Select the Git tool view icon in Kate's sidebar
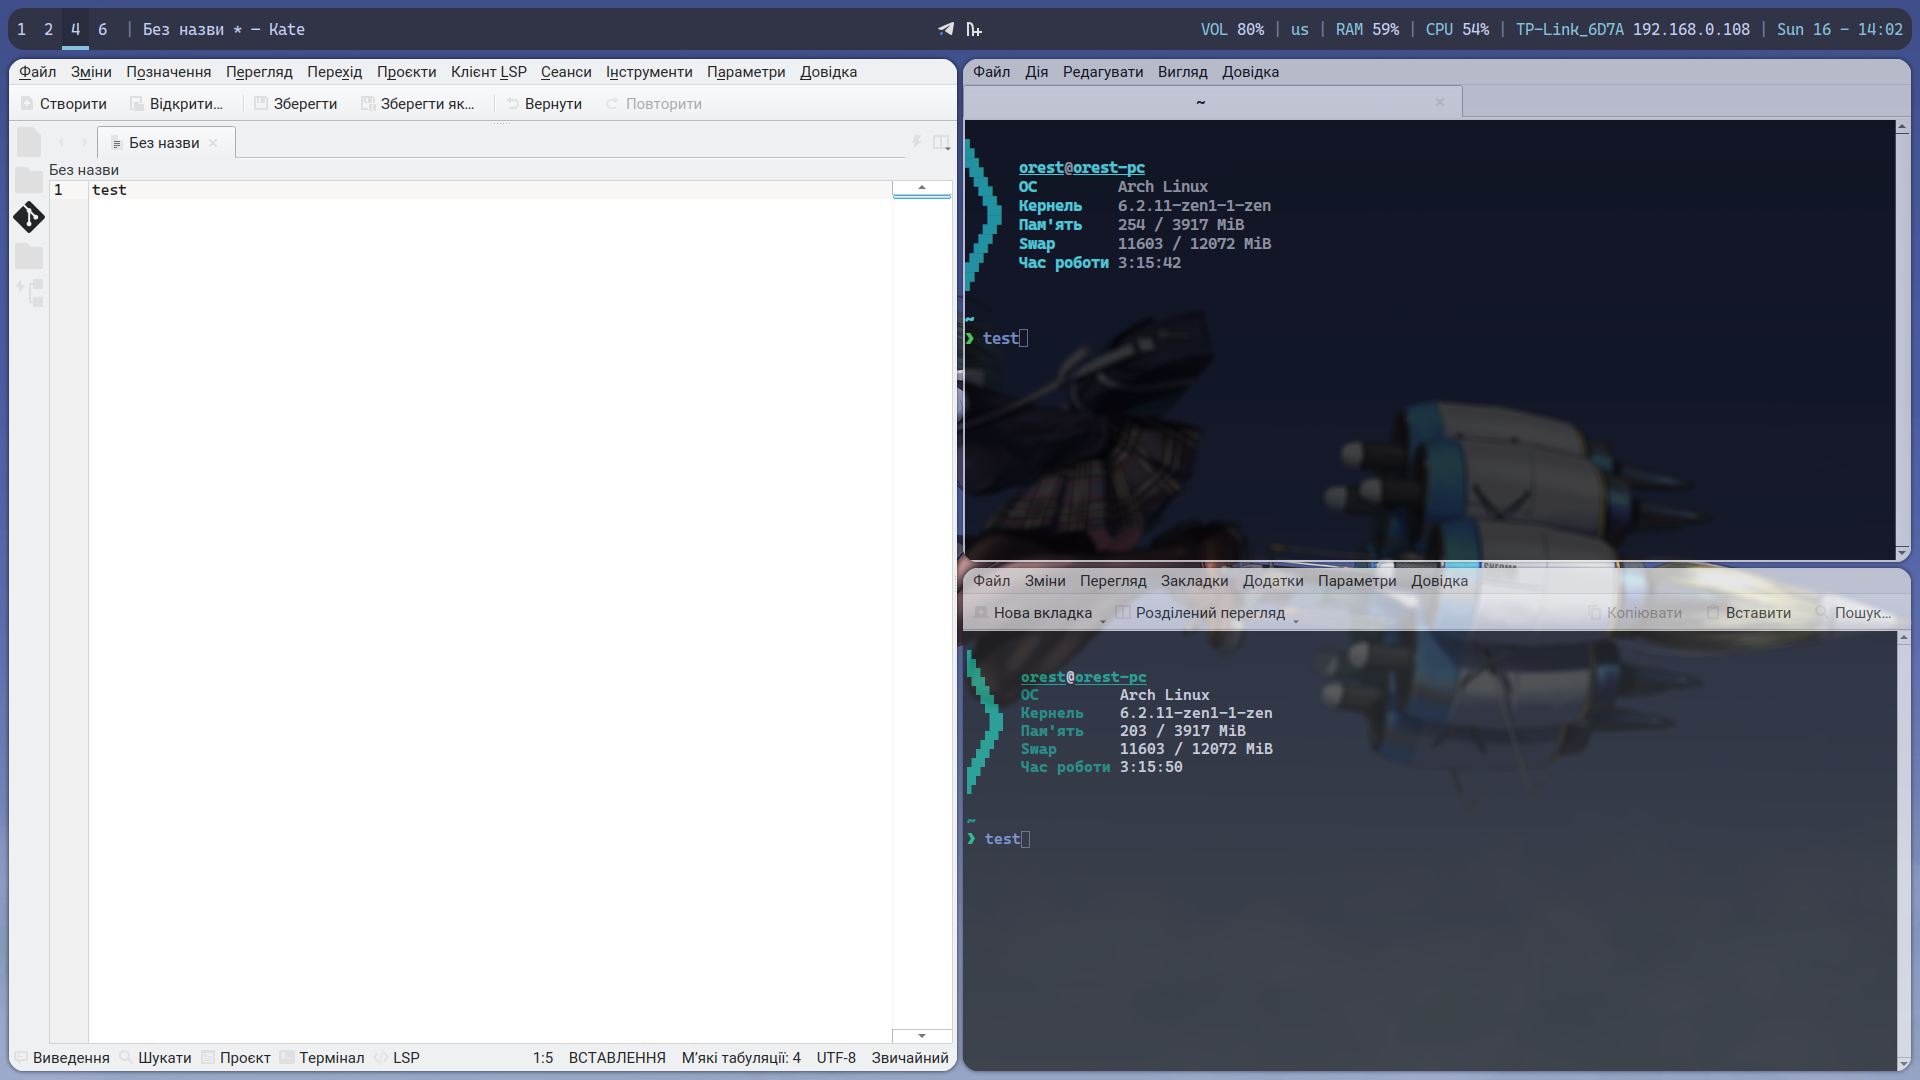 (x=29, y=217)
